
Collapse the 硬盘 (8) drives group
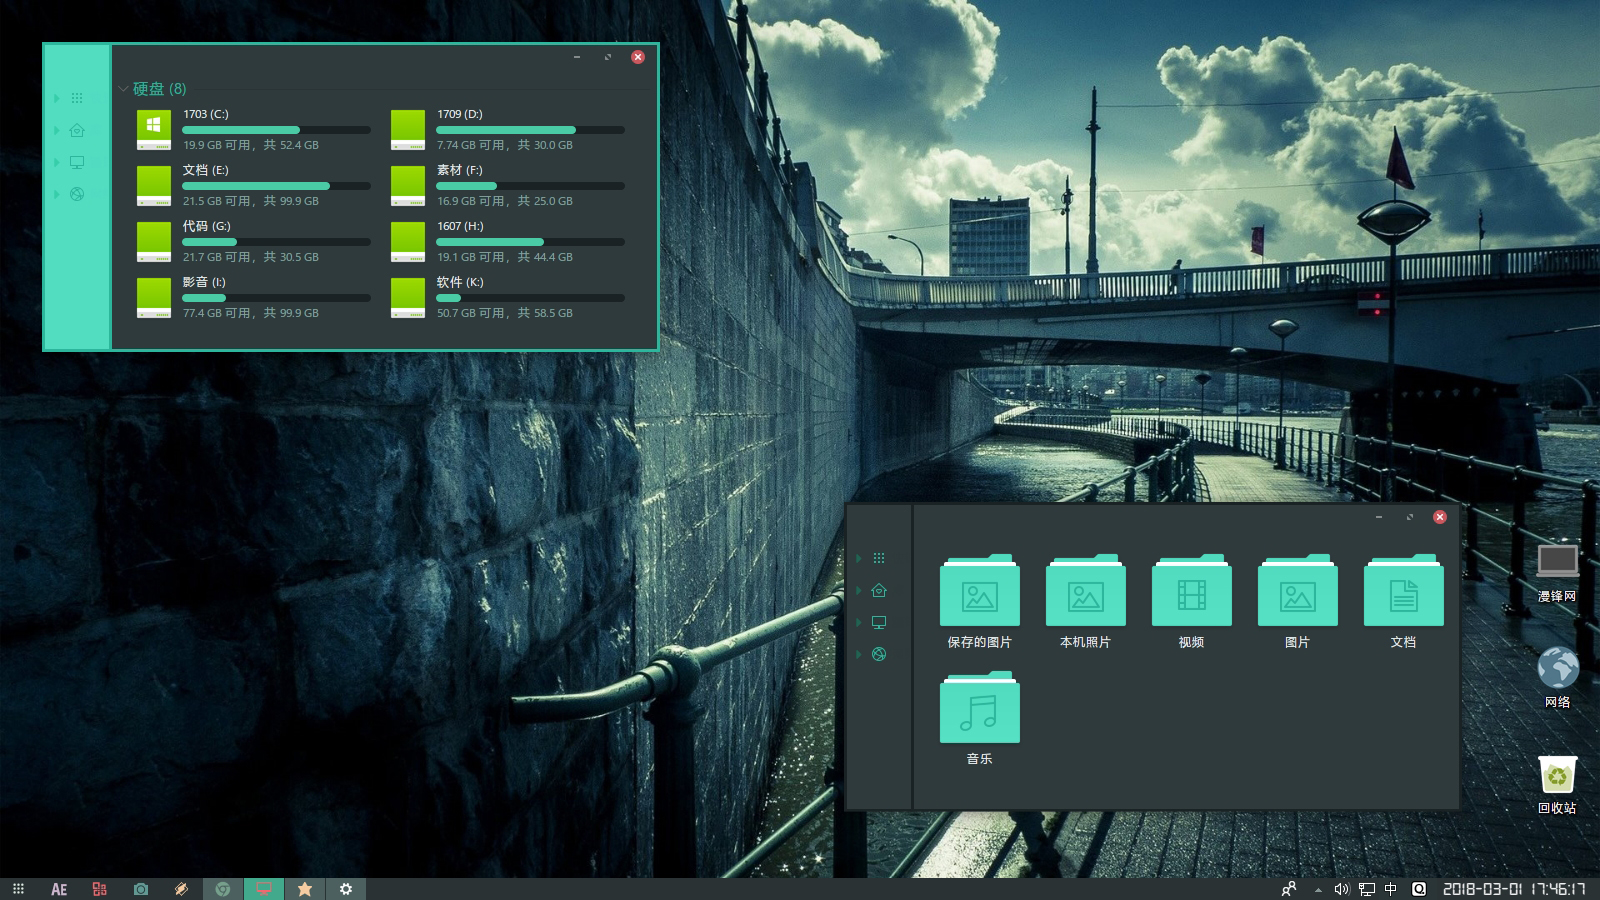coord(124,89)
